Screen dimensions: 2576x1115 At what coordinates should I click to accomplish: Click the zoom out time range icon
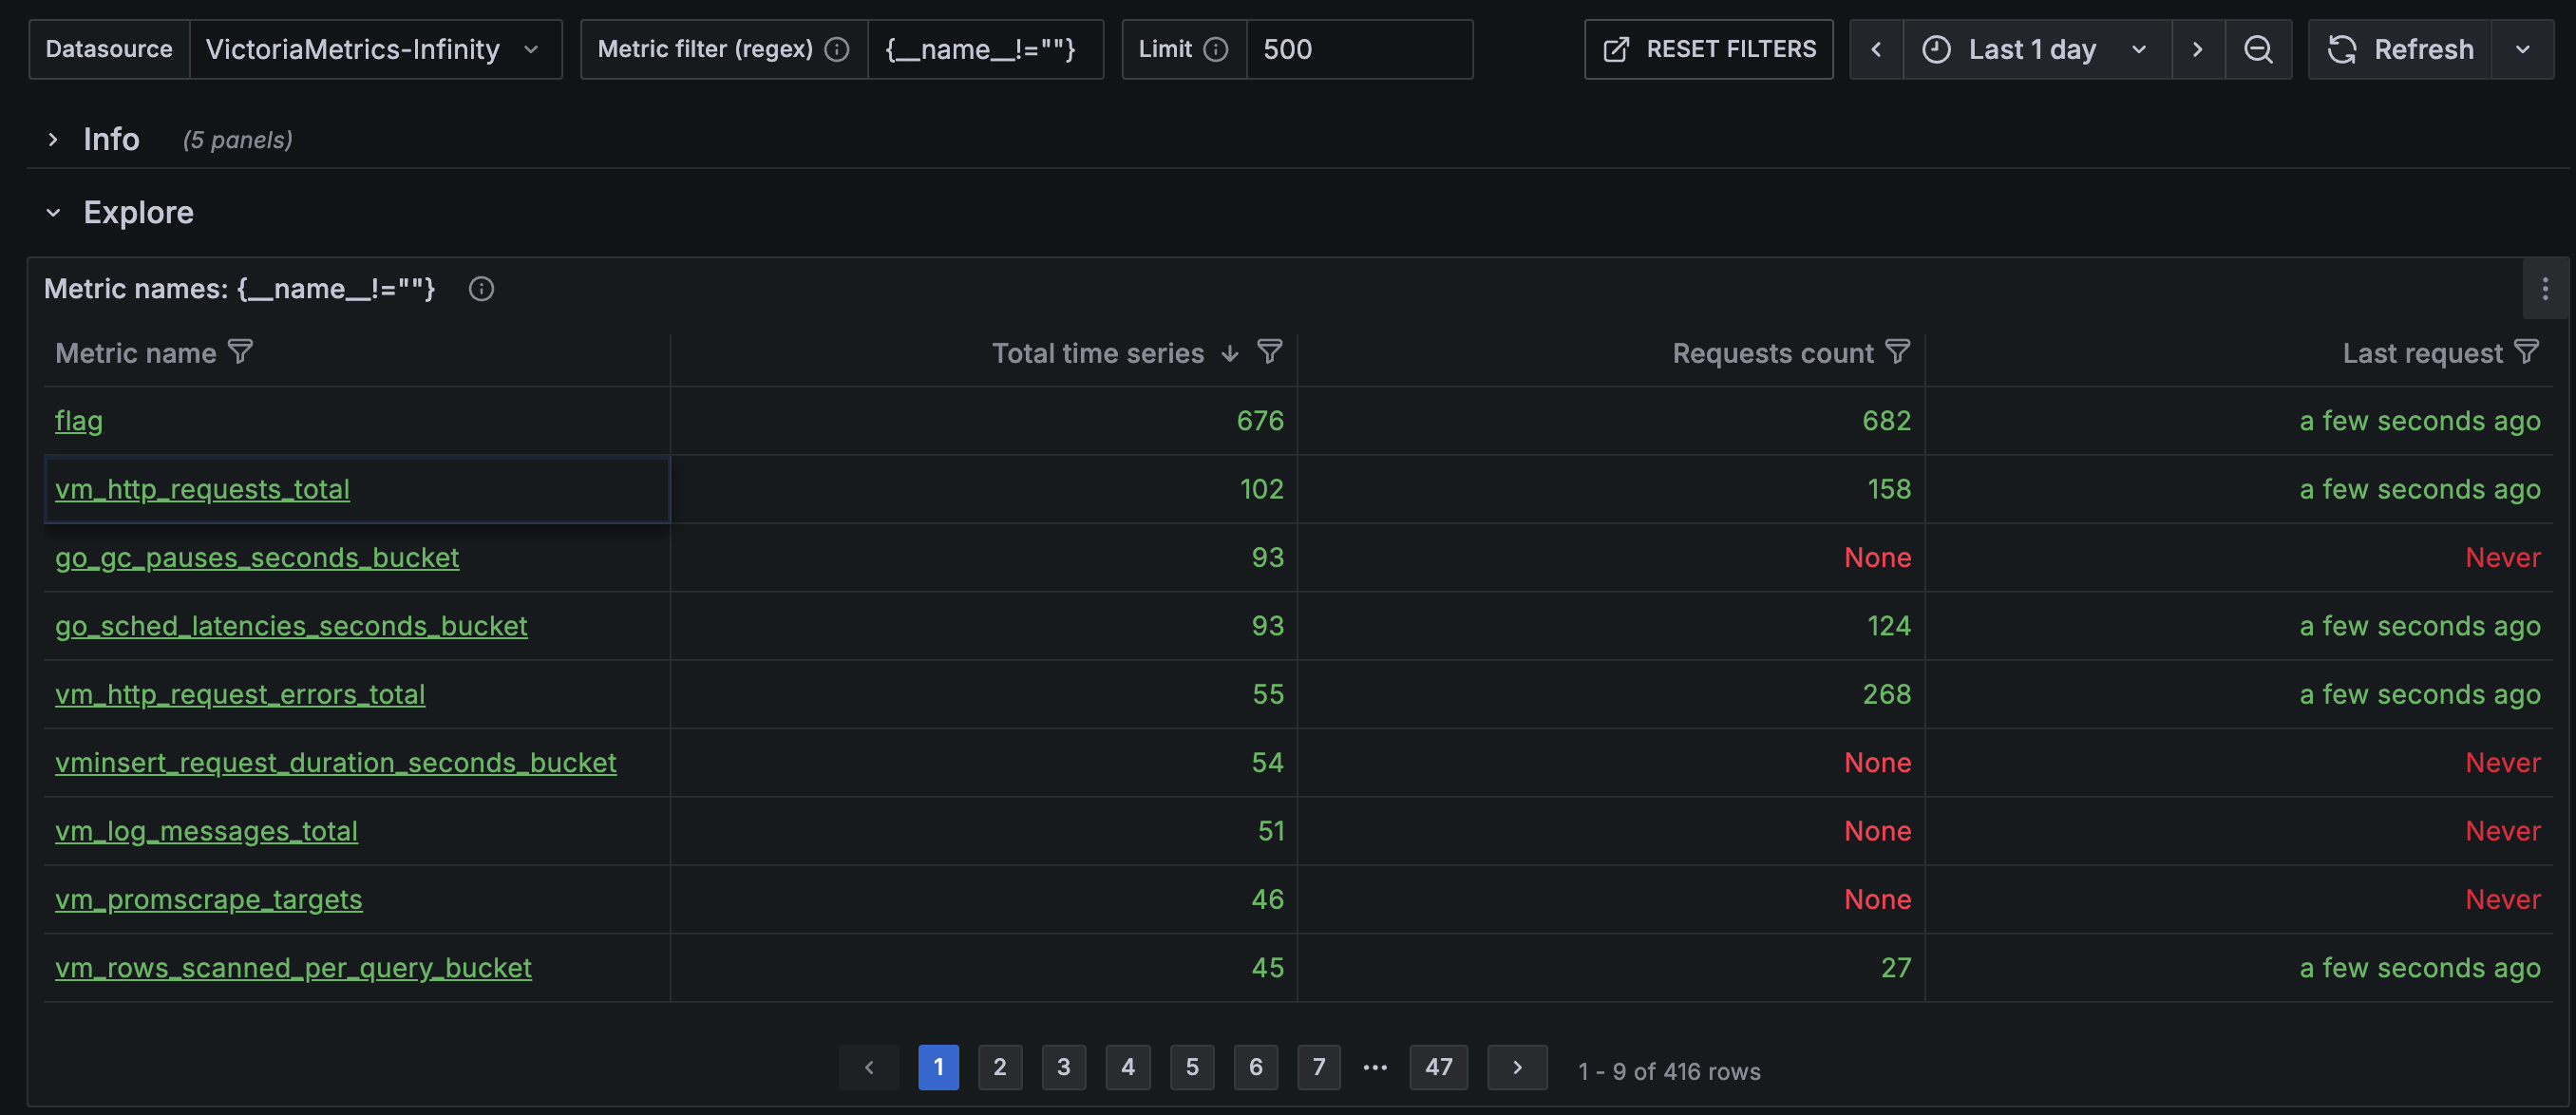click(x=2257, y=49)
